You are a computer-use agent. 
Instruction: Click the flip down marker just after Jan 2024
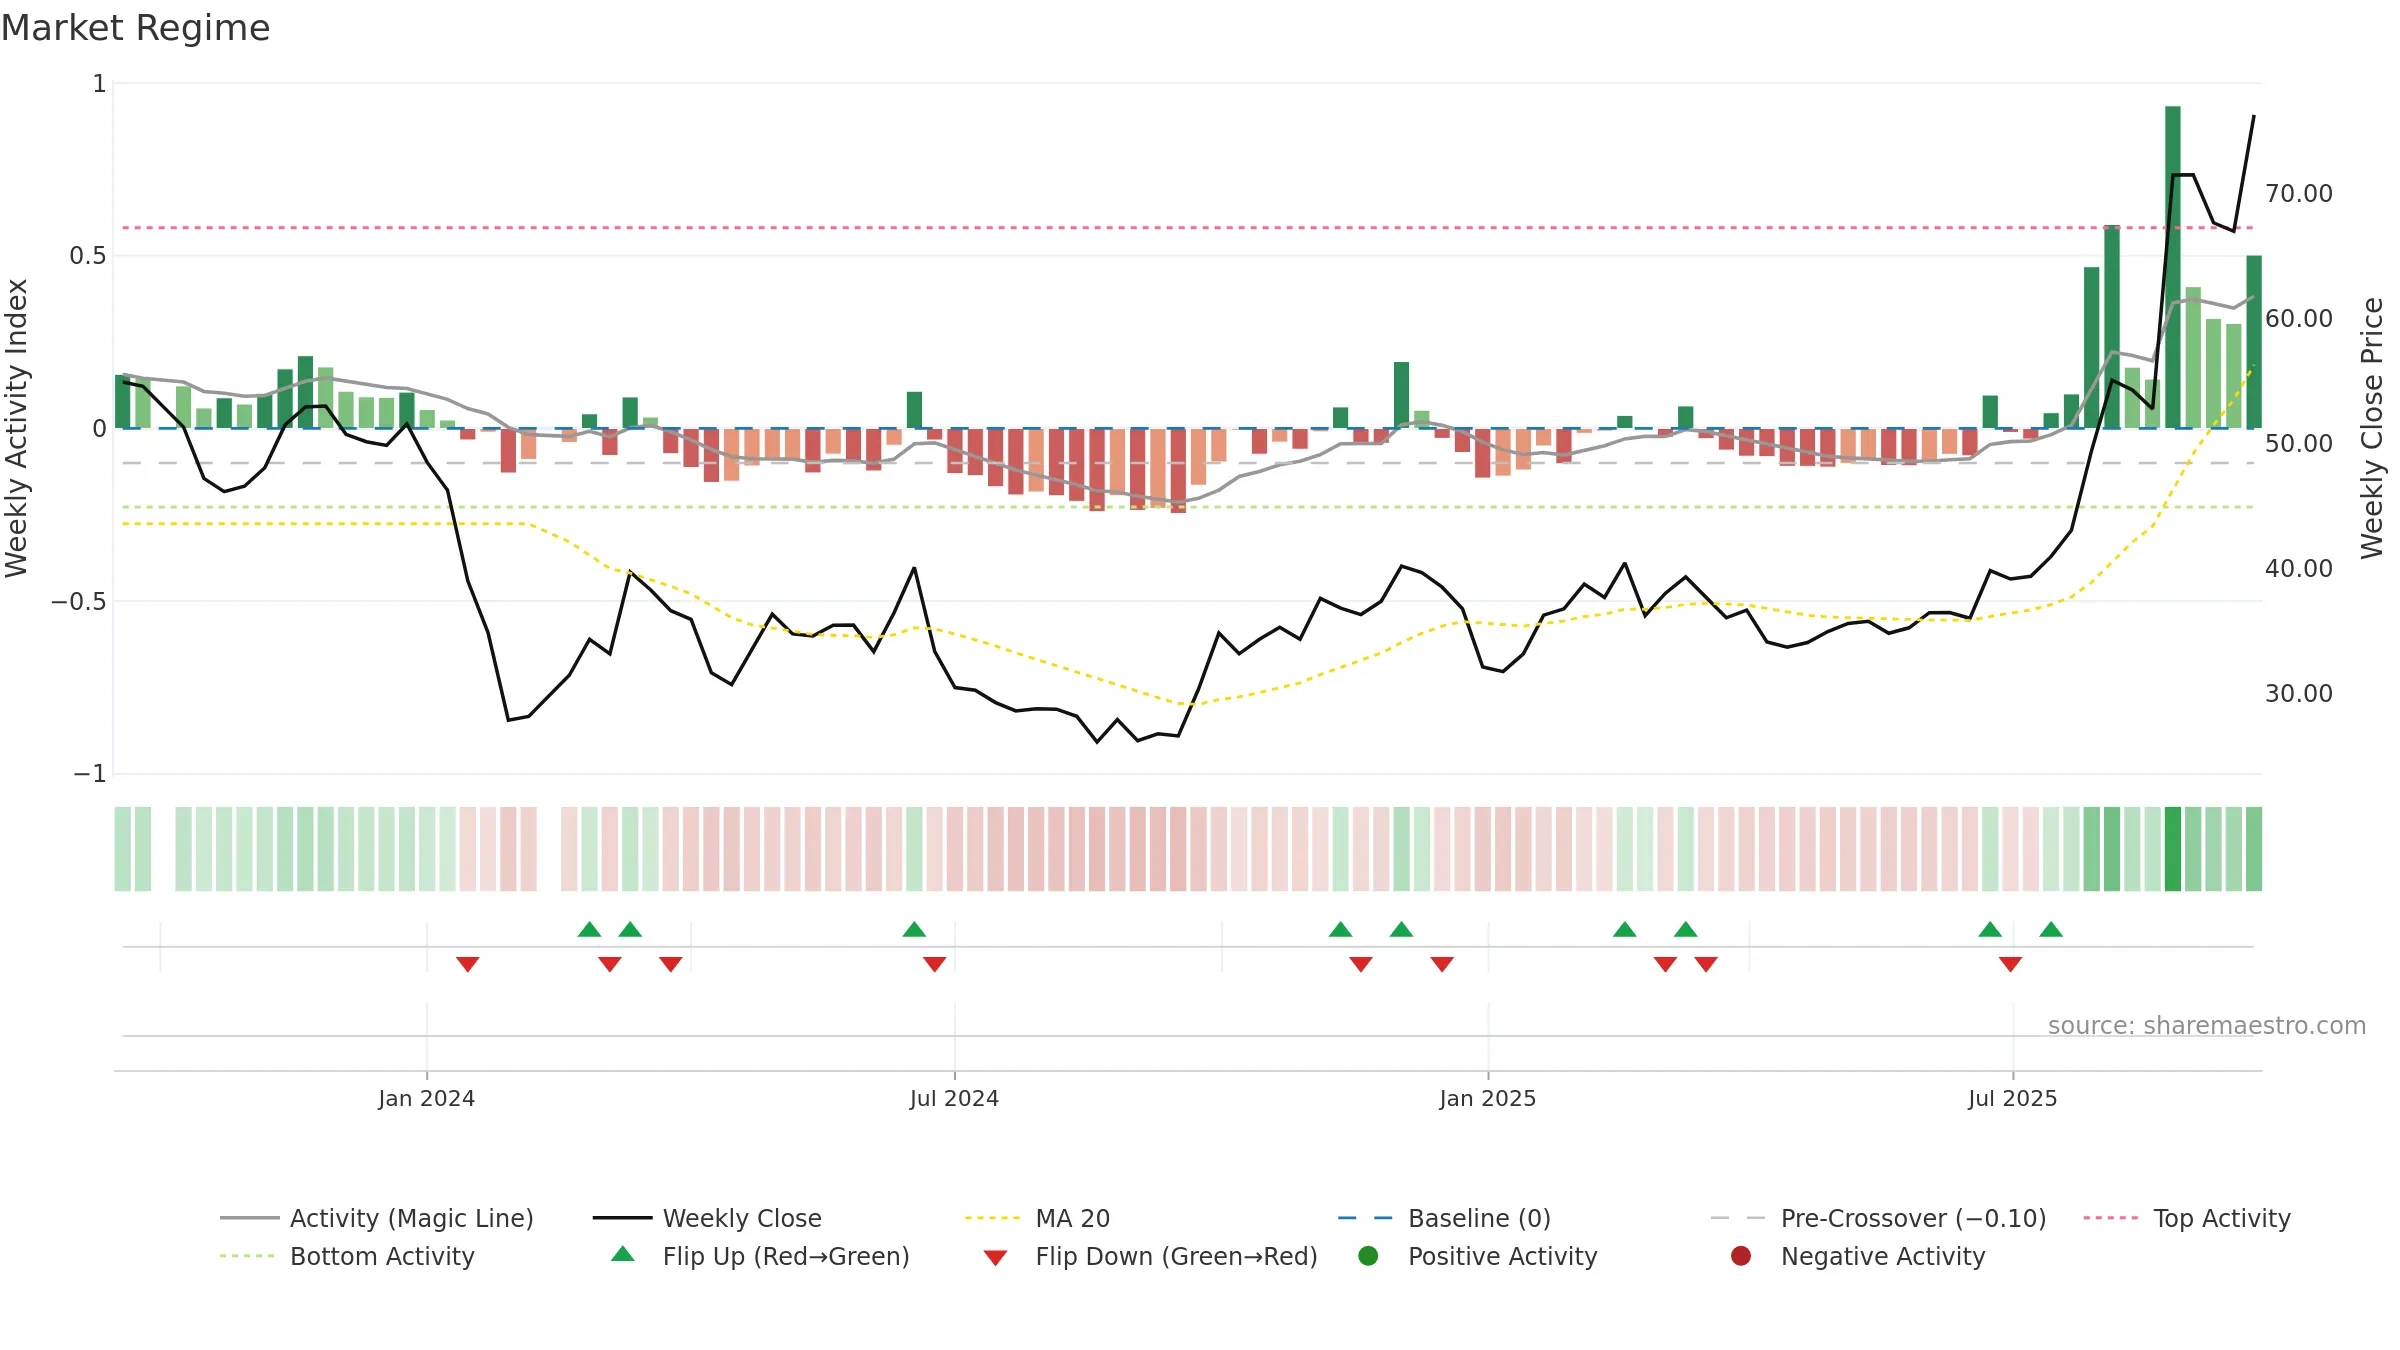pos(468,964)
